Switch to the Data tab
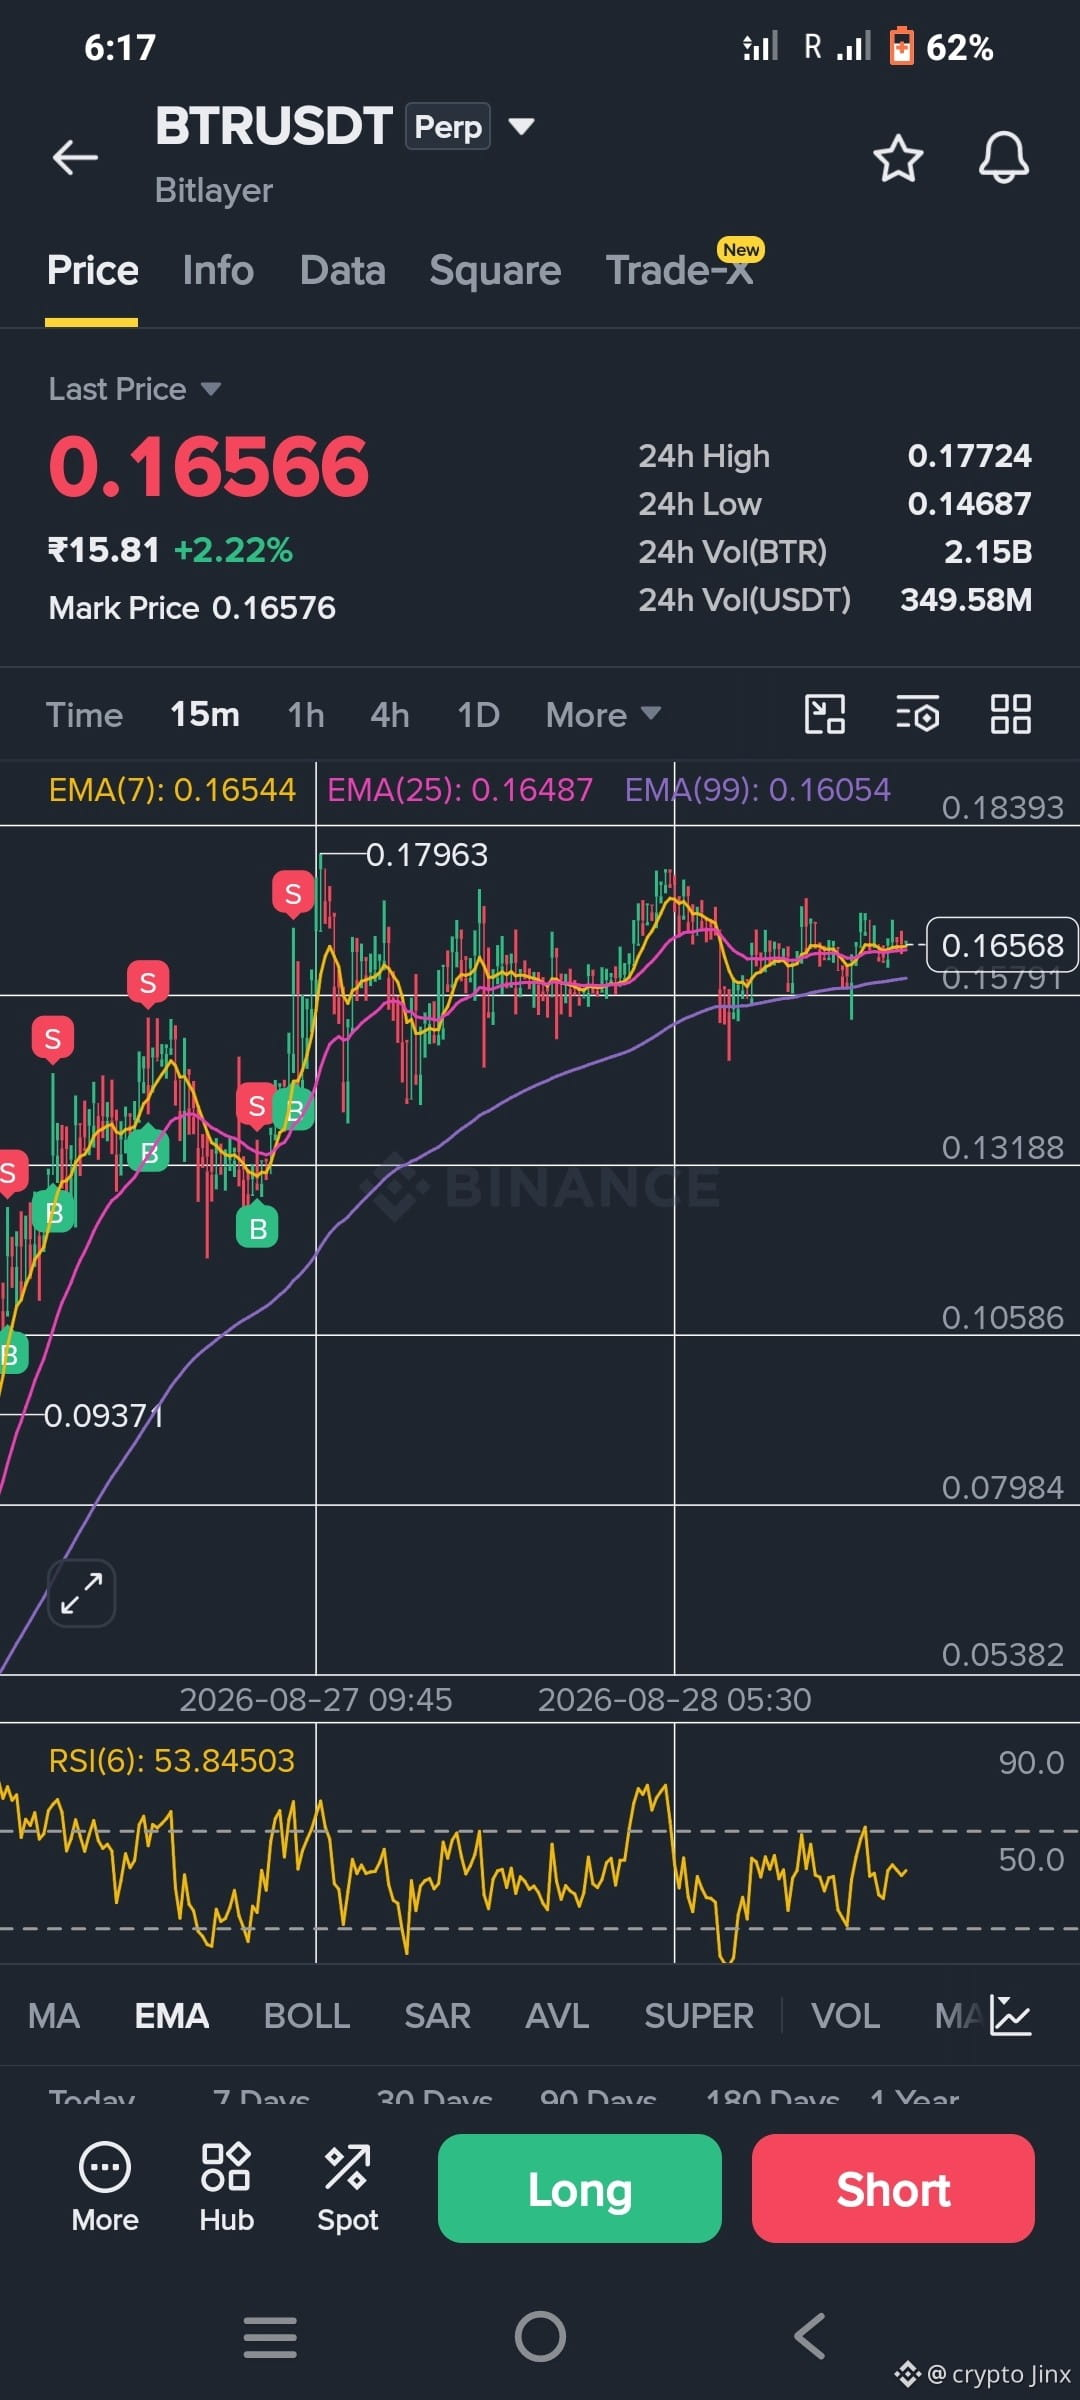The width and height of the screenshot is (1080, 2400). [342, 271]
